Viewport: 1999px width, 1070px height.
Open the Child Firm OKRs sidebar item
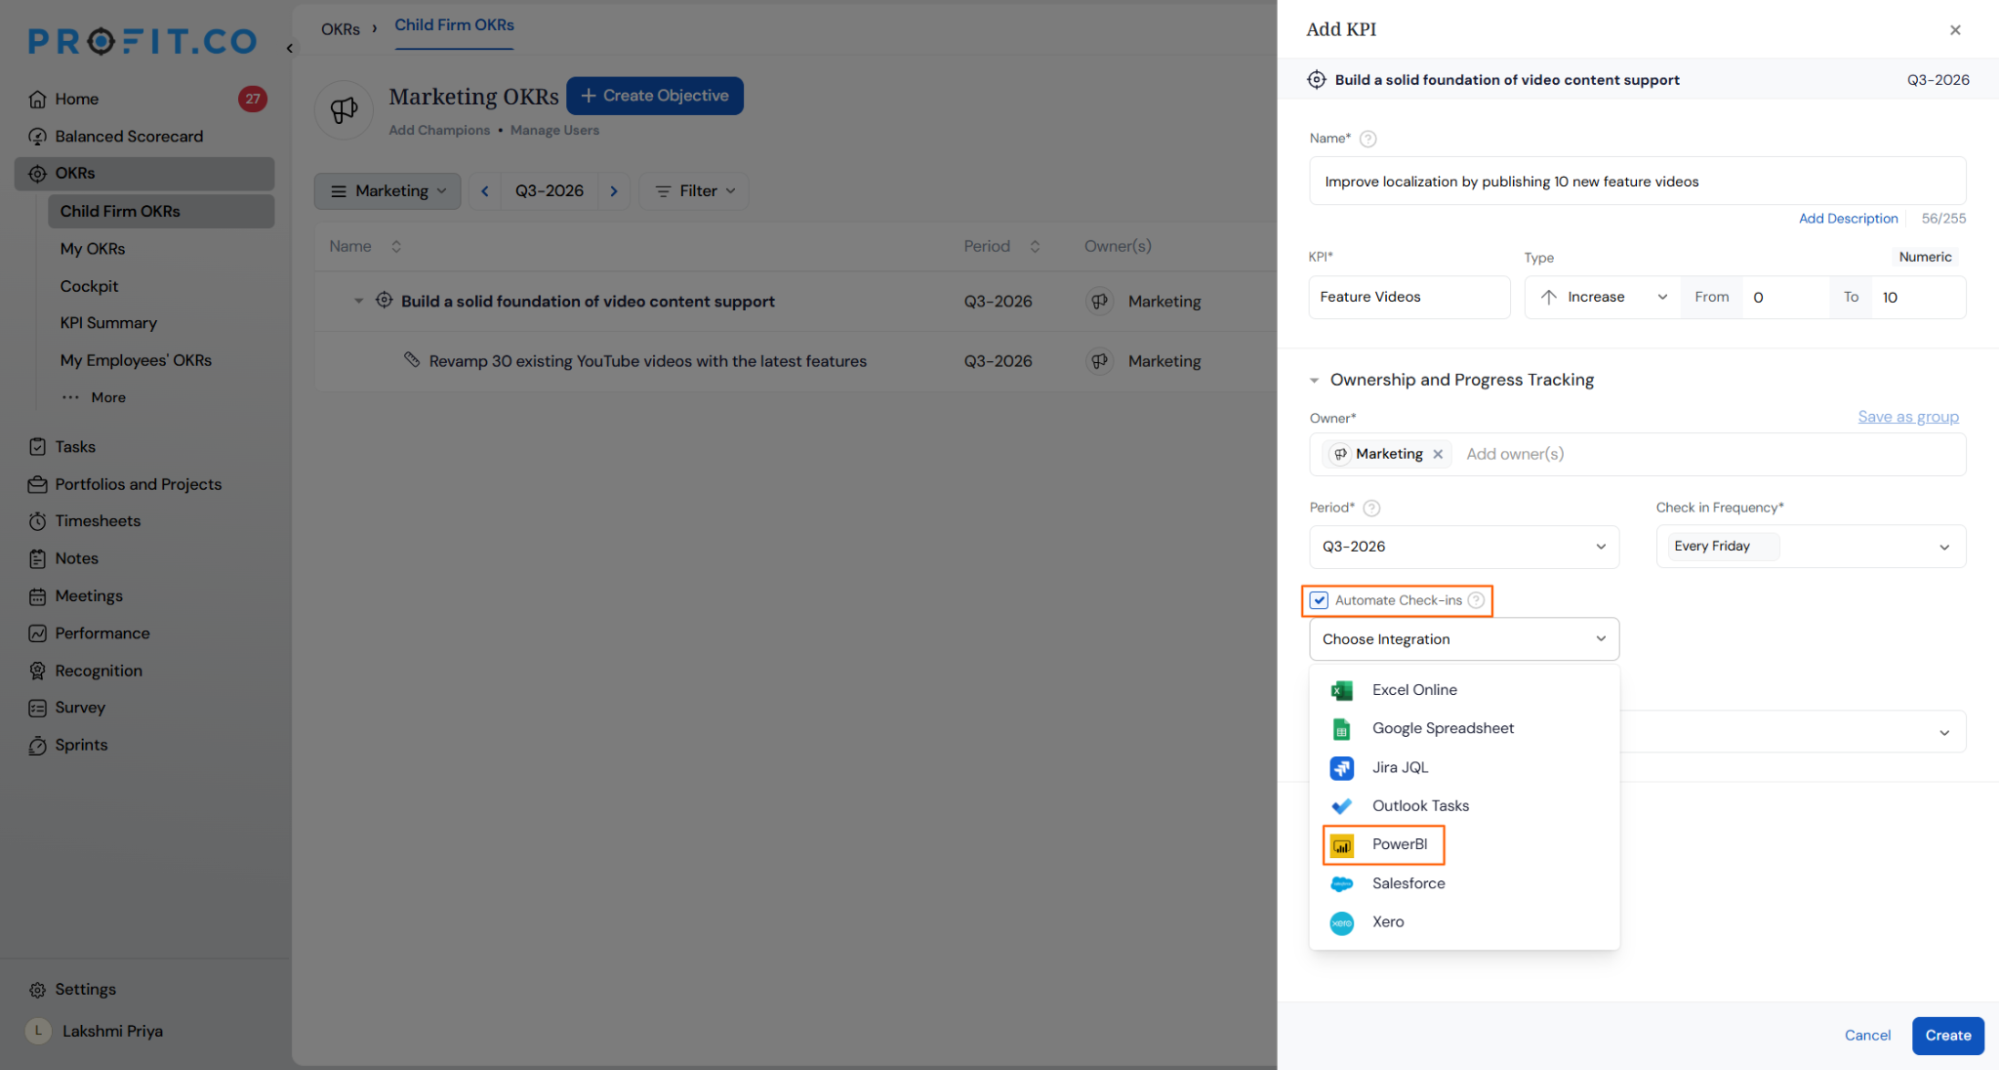161,211
